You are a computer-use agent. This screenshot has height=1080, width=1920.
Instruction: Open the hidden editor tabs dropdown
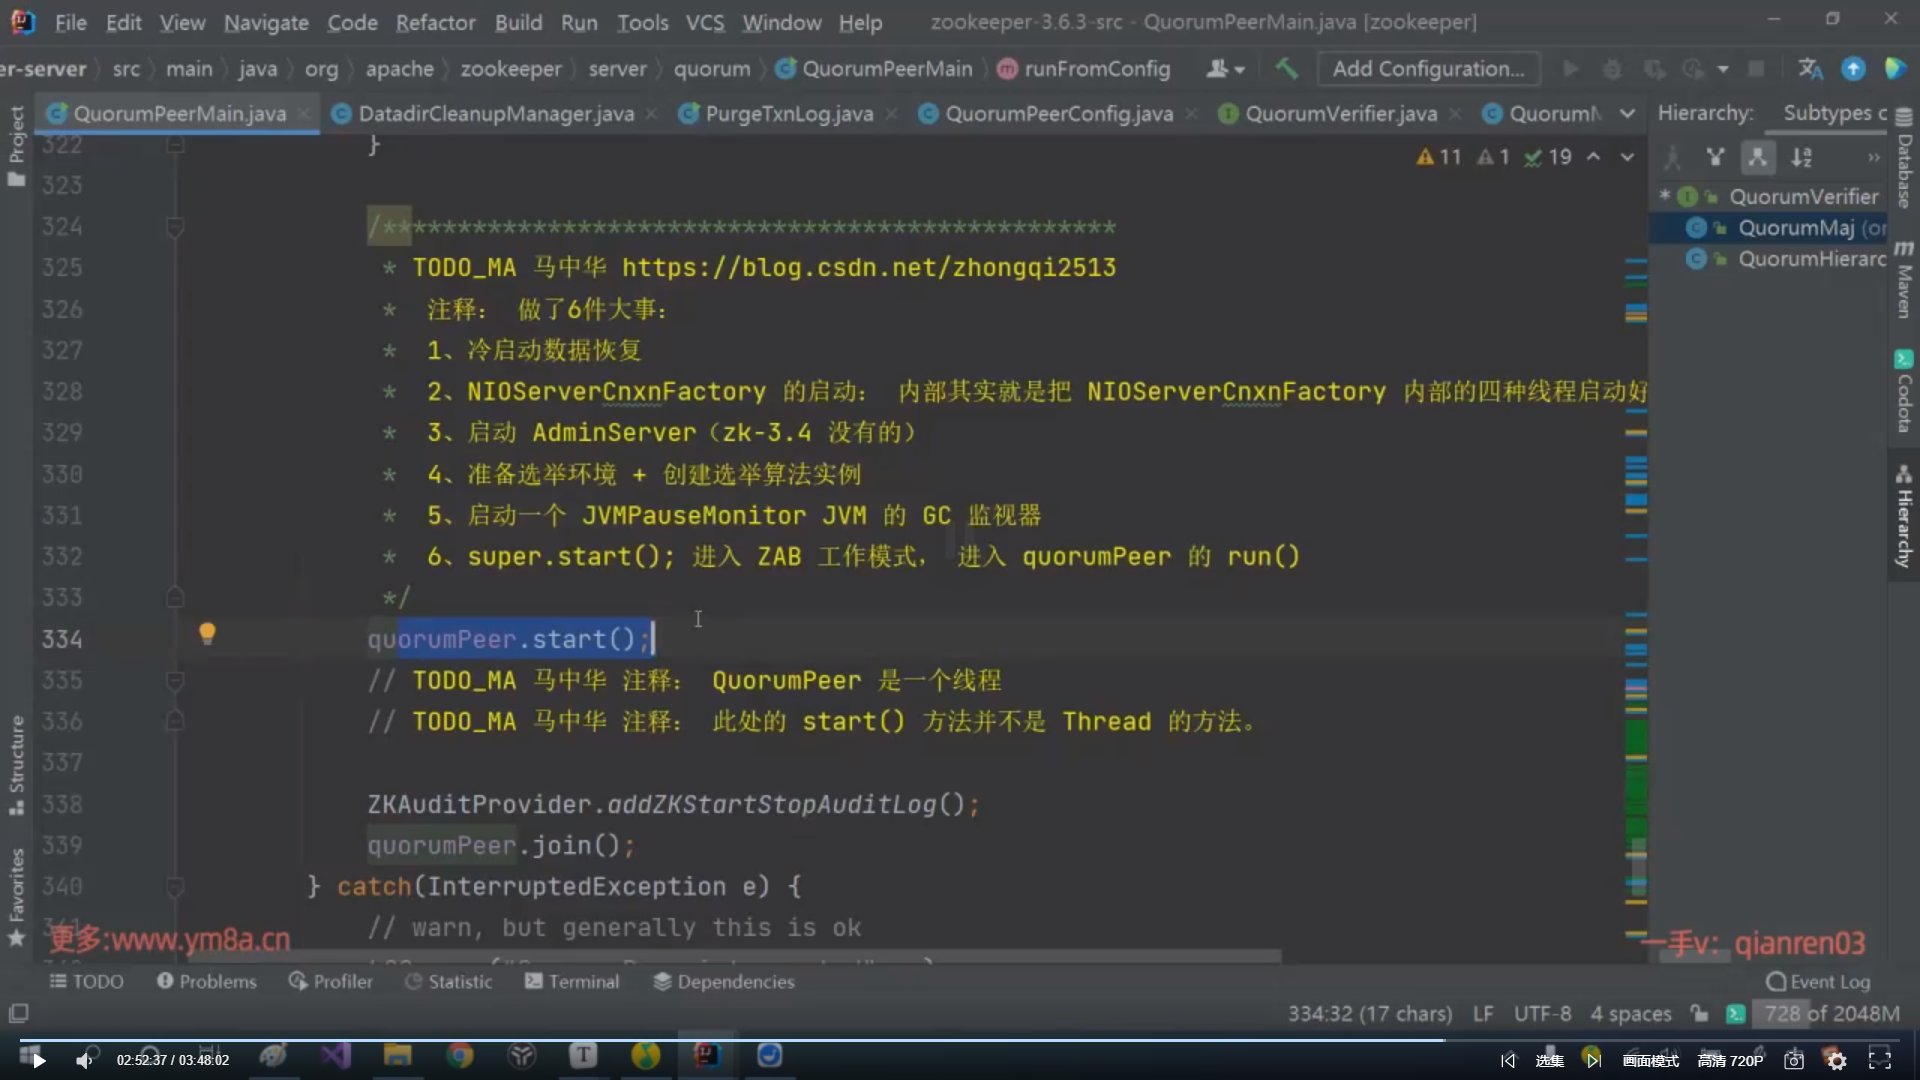click(x=1627, y=114)
